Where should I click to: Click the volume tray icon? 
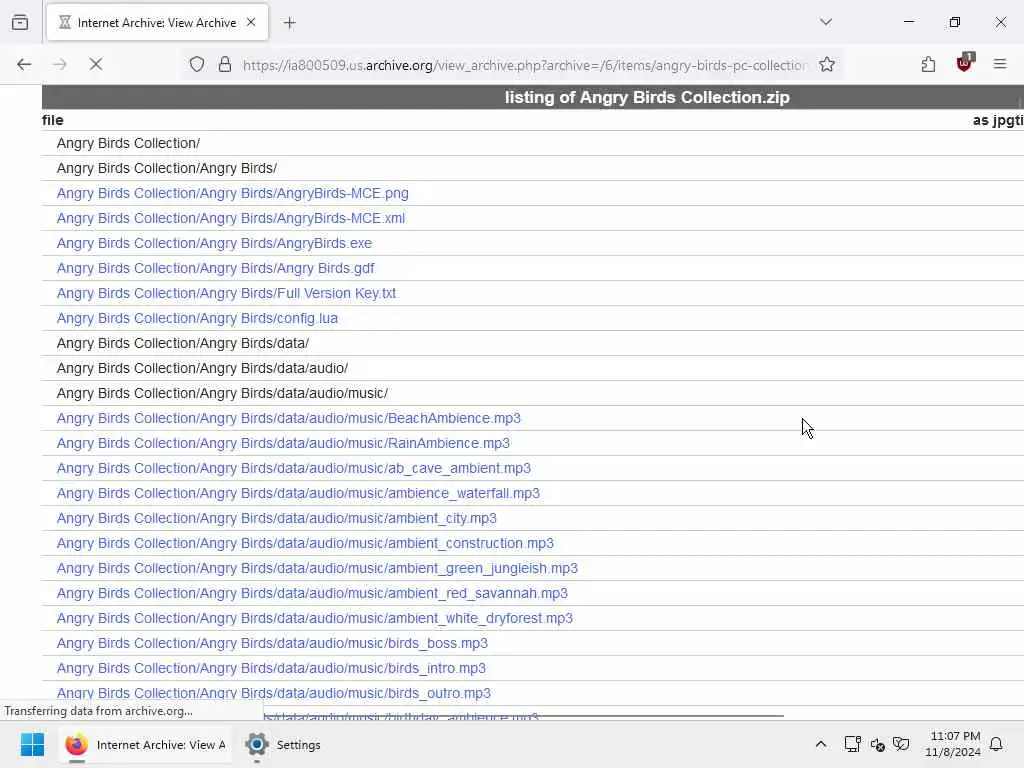tap(877, 744)
